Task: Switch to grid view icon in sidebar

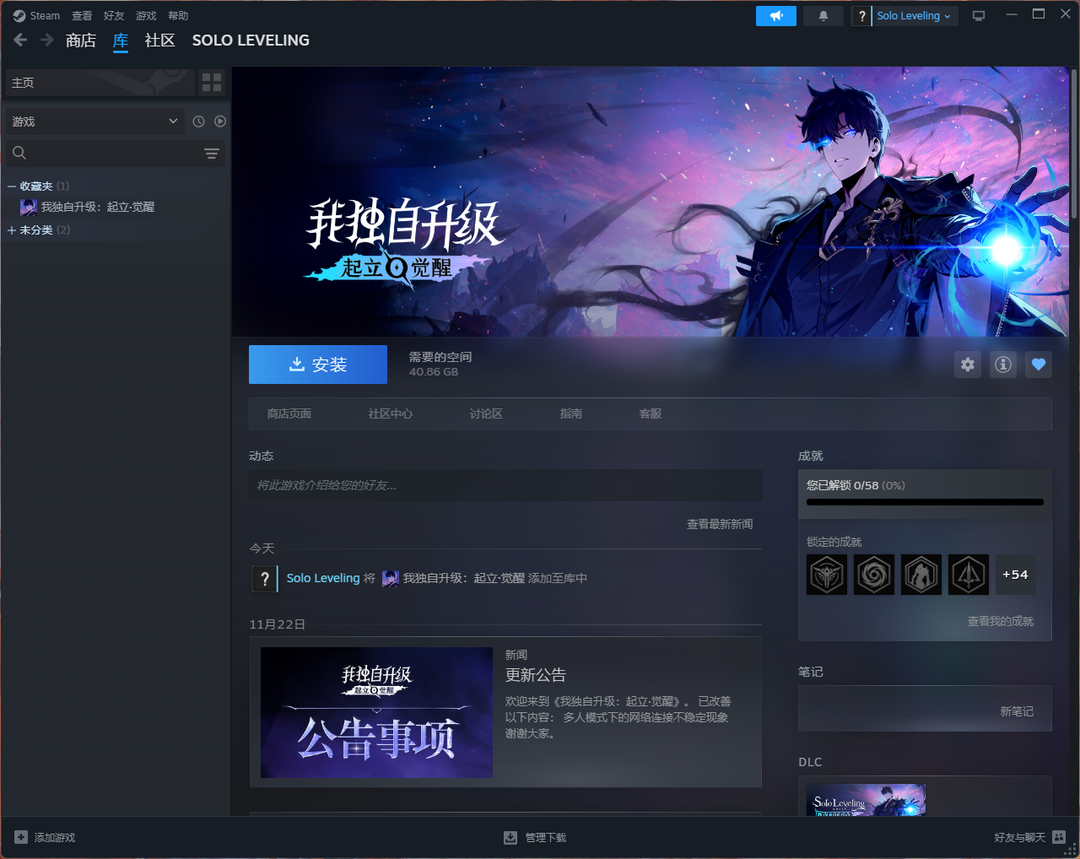Action: click(211, 83)
